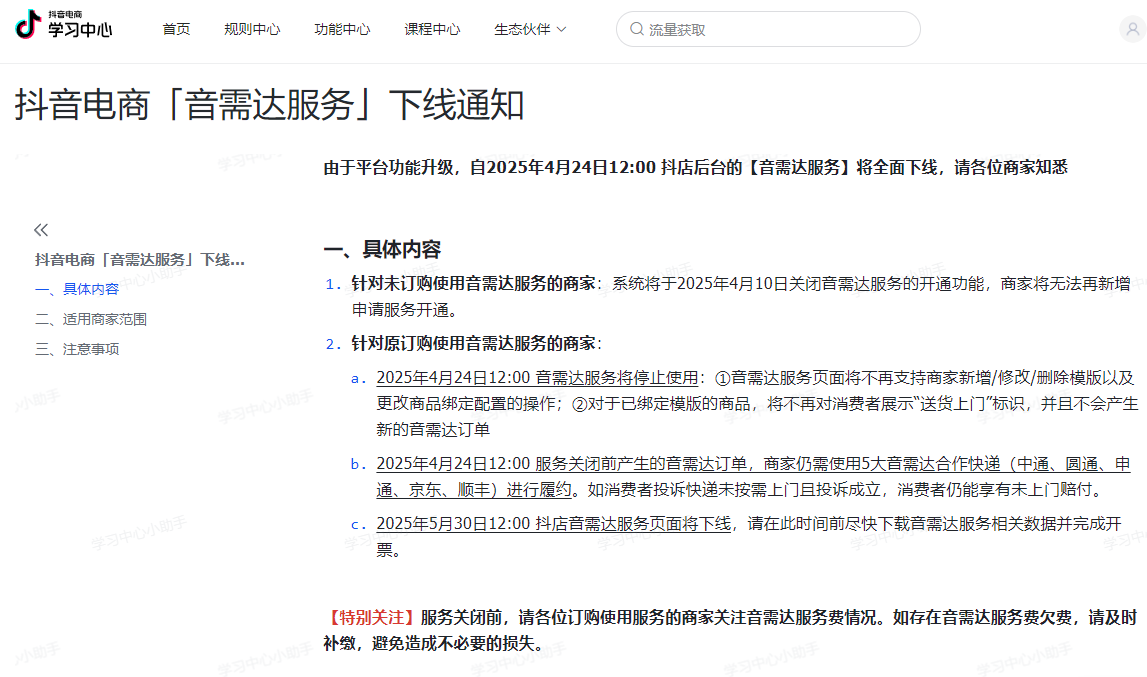The image size is (1147, 677).
Task: Collapse the sidebar with double-chevron icon
Action: 41,230
